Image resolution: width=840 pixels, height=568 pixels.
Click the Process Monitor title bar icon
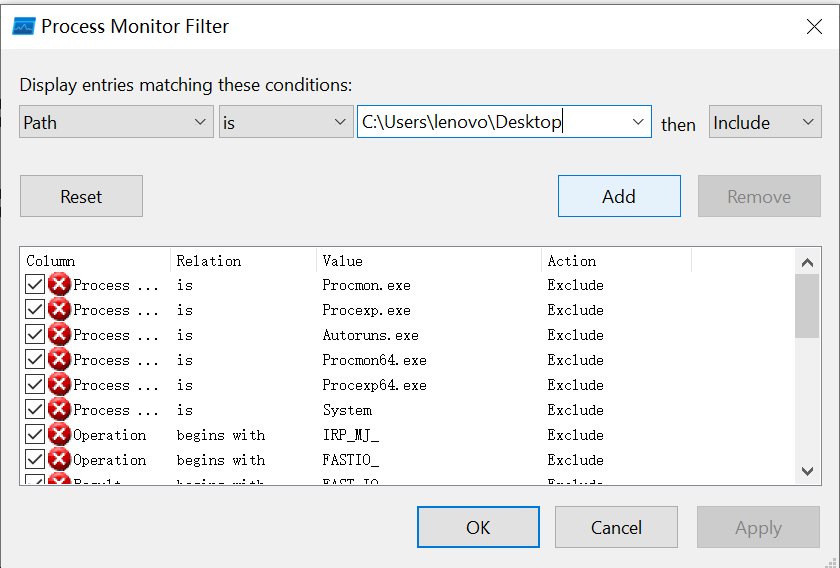click(24, 27)
